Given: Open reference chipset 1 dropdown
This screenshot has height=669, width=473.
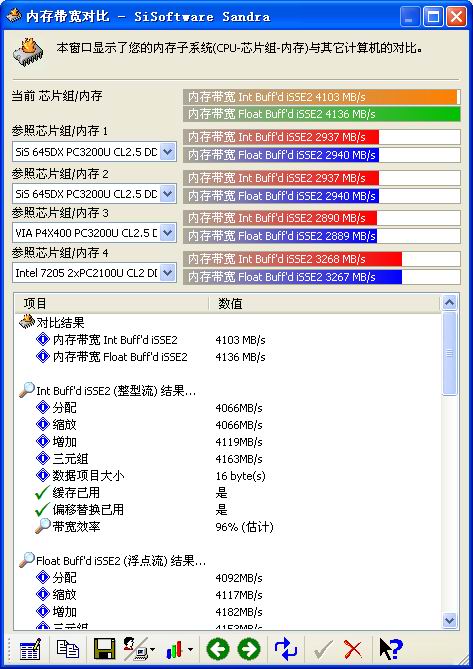Looking at the screenshot, I should coord(168,151).
